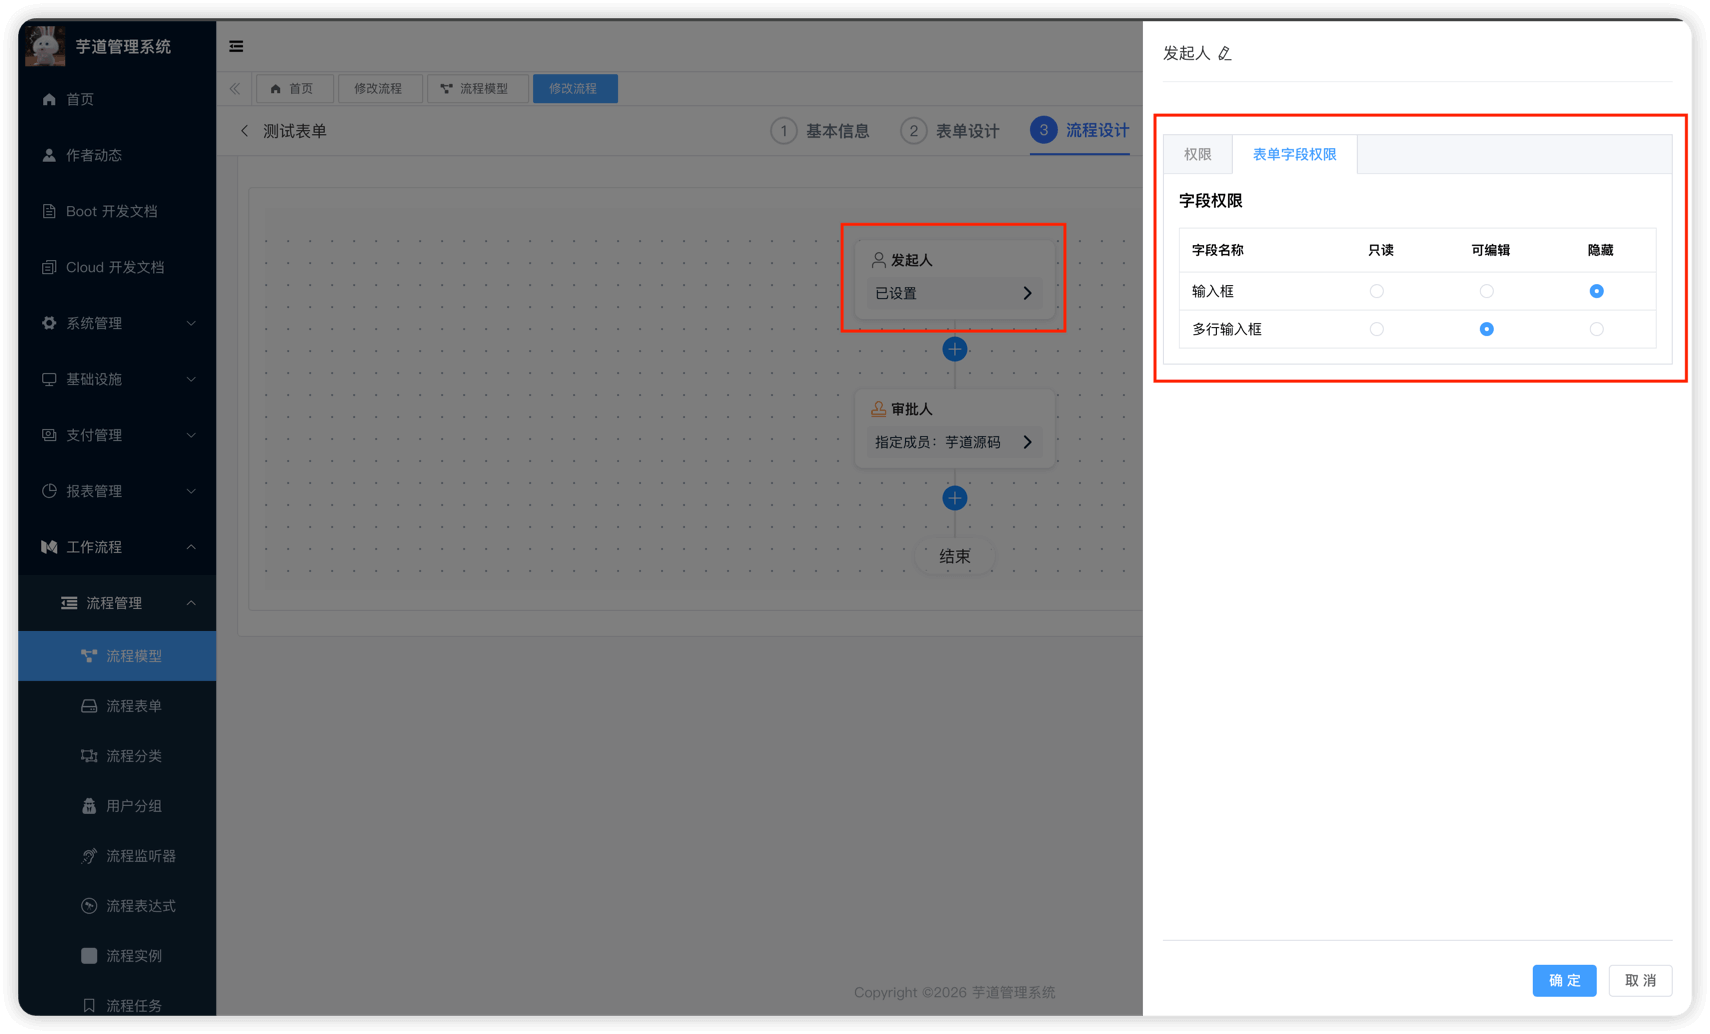The height and width of the screenshot is (1034, 1710).
Task: Toggle the hamburger menu collapse icon
Action: coord(236,46)
